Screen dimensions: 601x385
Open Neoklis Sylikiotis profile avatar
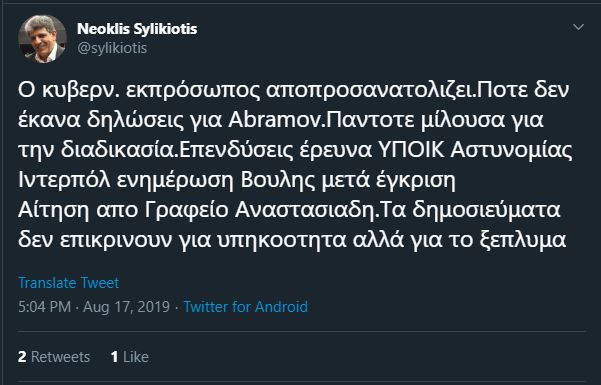42,39
